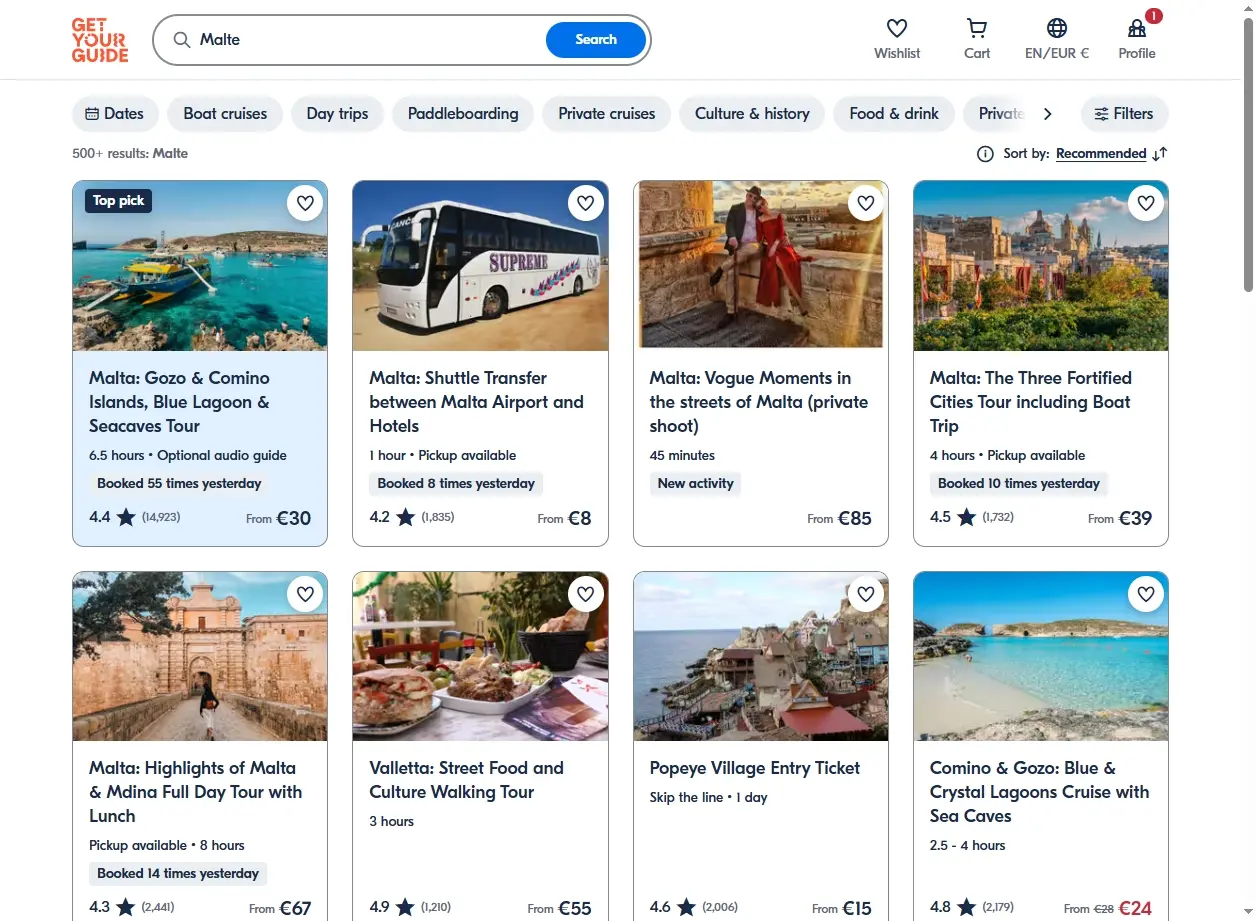Add Blue & Crystal Lagoons Cruise to wishlist
This screenshot has width=1256, height=921.
pyautogui.click(x=1146, y=594)
